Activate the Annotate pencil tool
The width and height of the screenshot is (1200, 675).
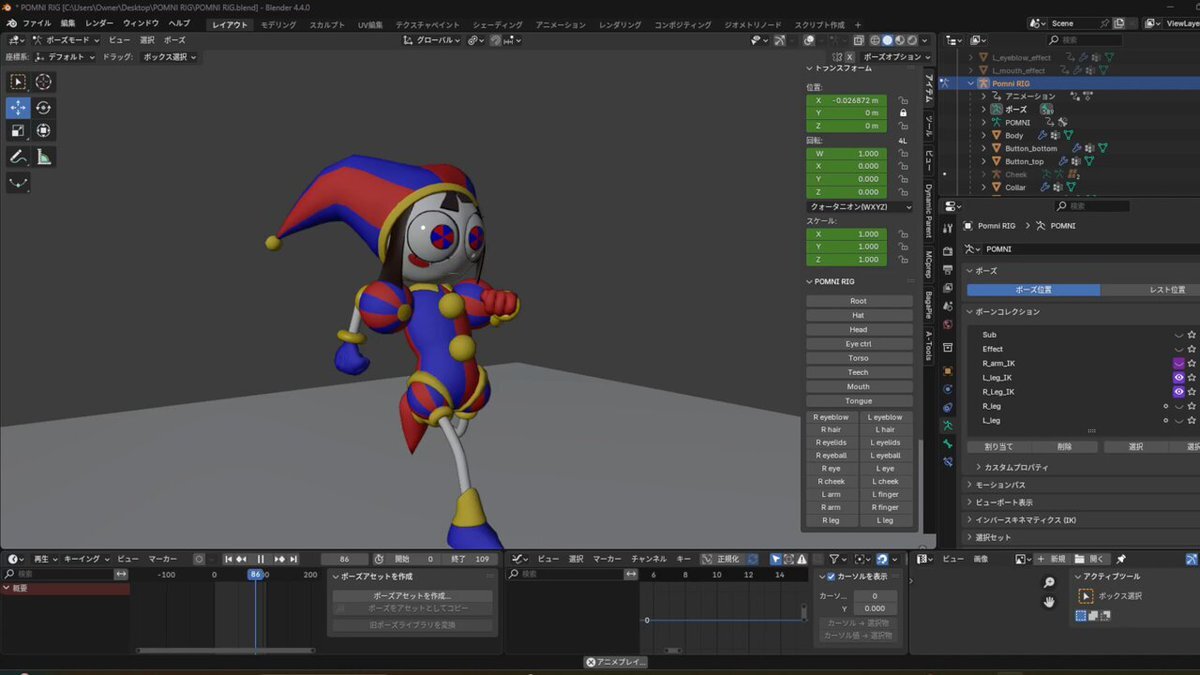[18, 157]
